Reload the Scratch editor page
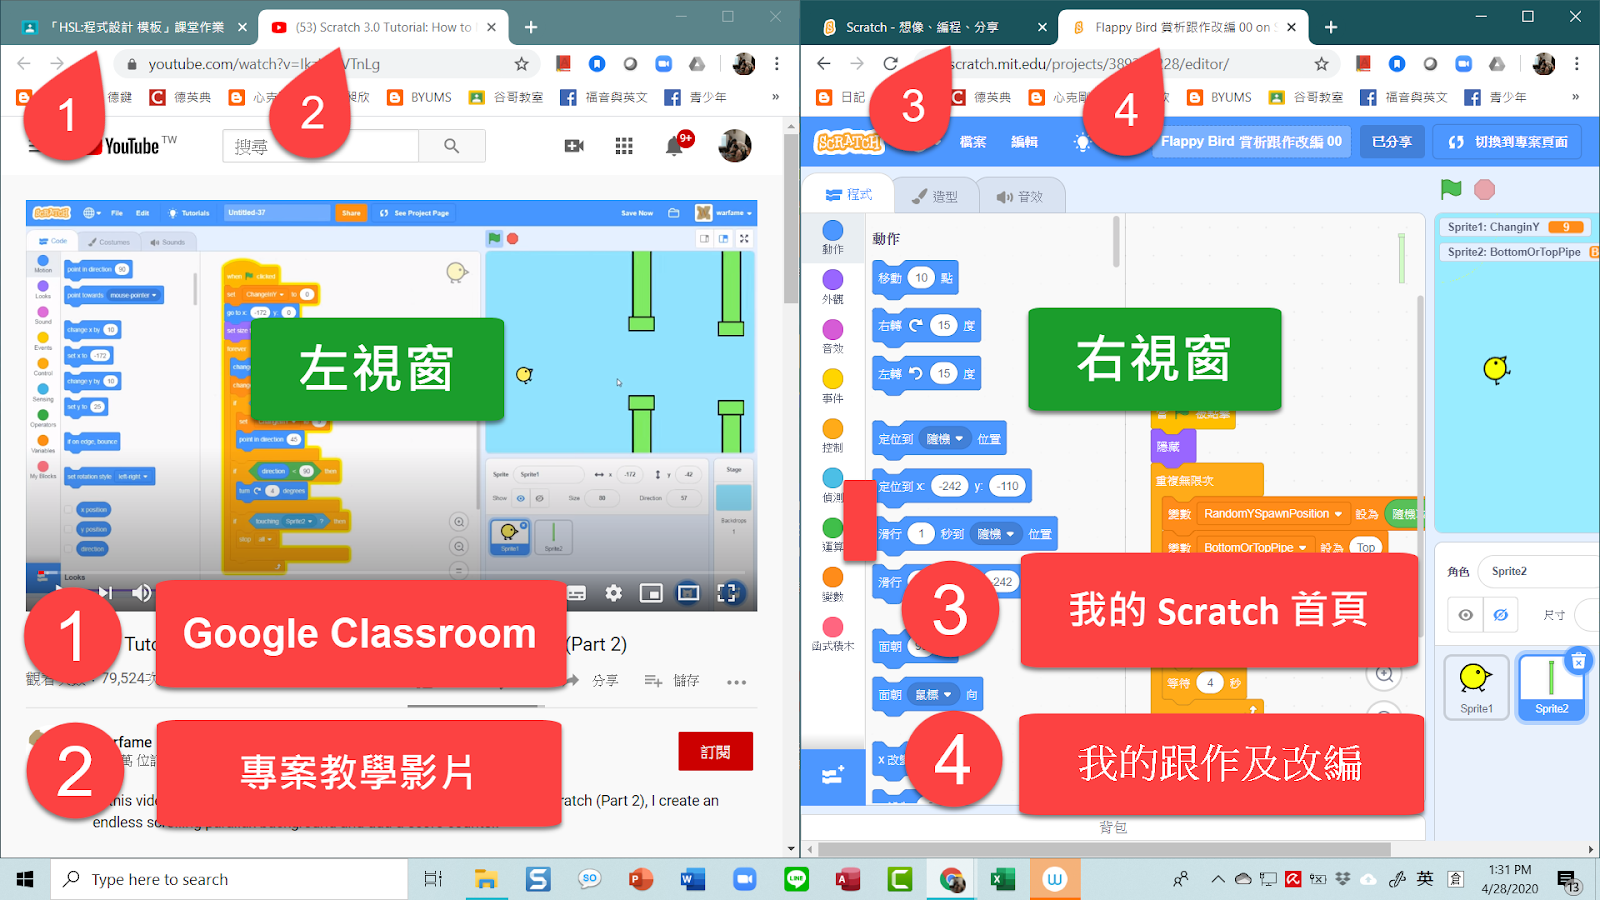 point(890,63)
